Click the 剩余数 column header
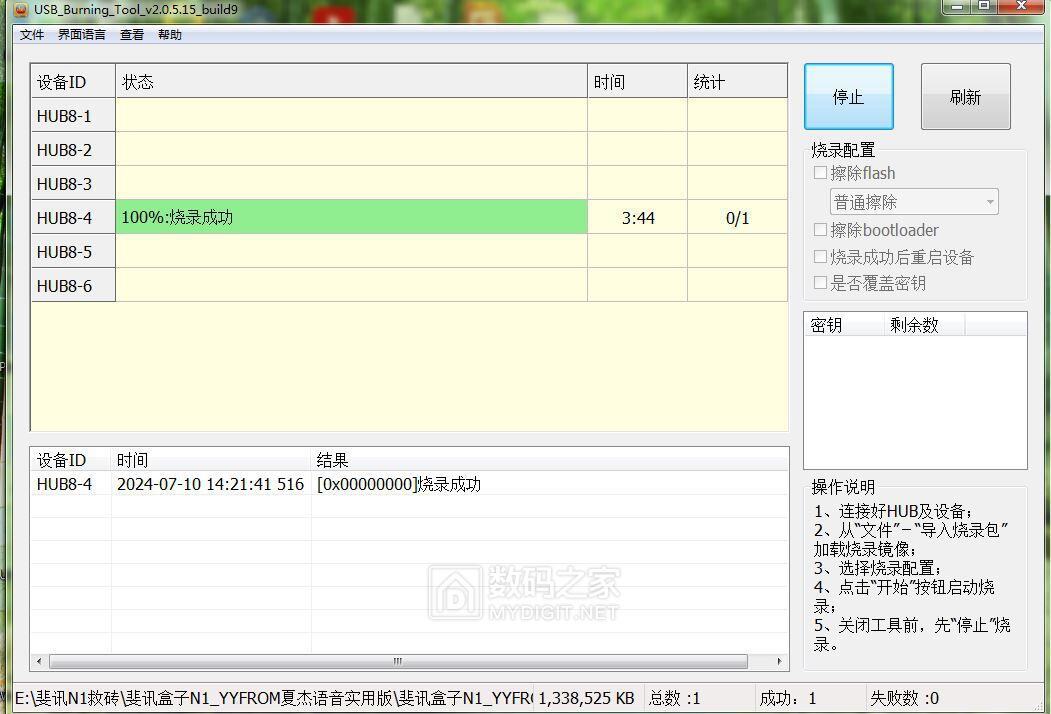 tap(925, 325)
